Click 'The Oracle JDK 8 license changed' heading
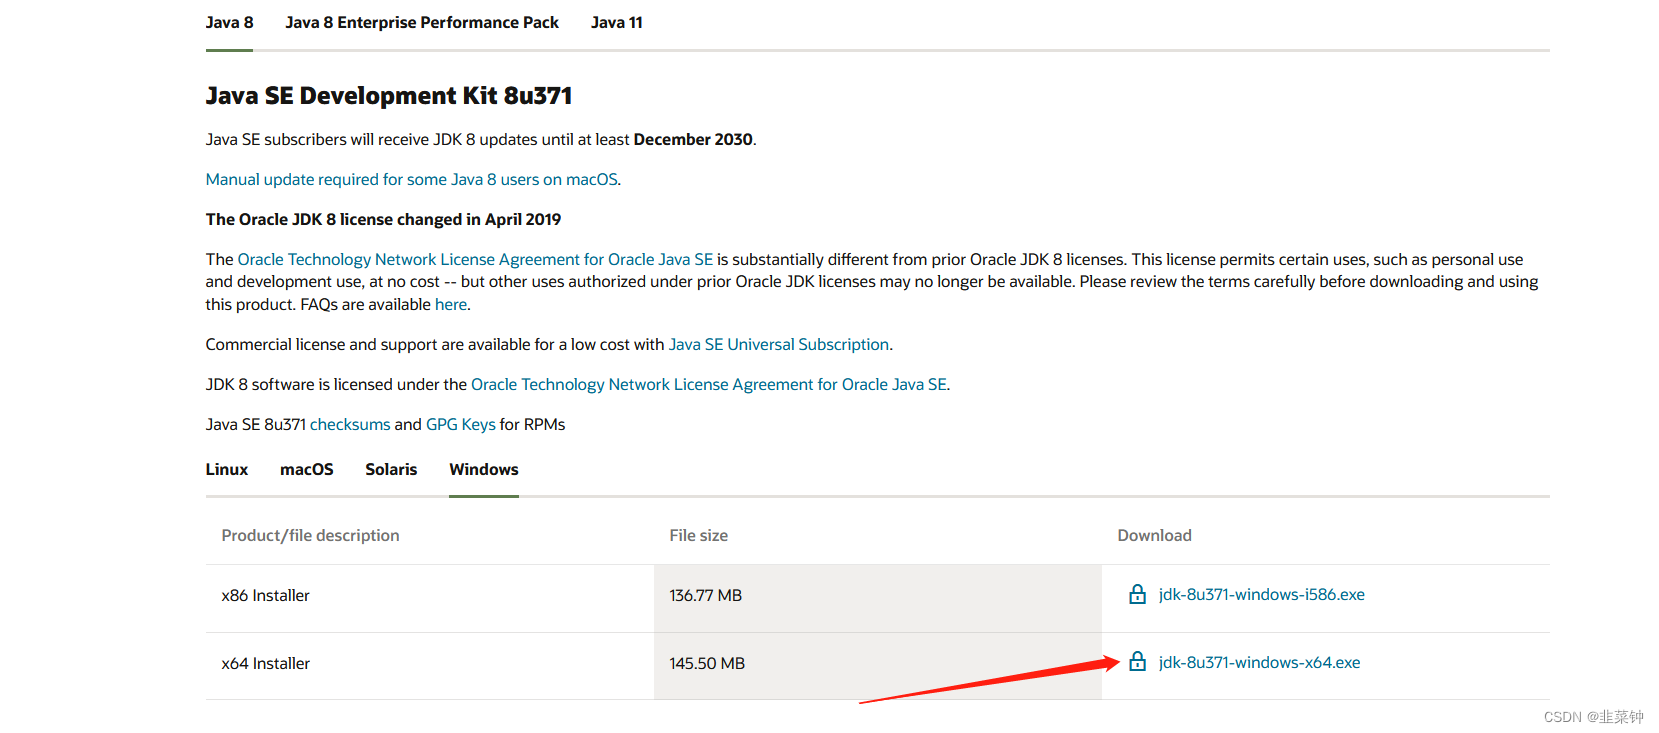1659x733 pixels. 383,219
